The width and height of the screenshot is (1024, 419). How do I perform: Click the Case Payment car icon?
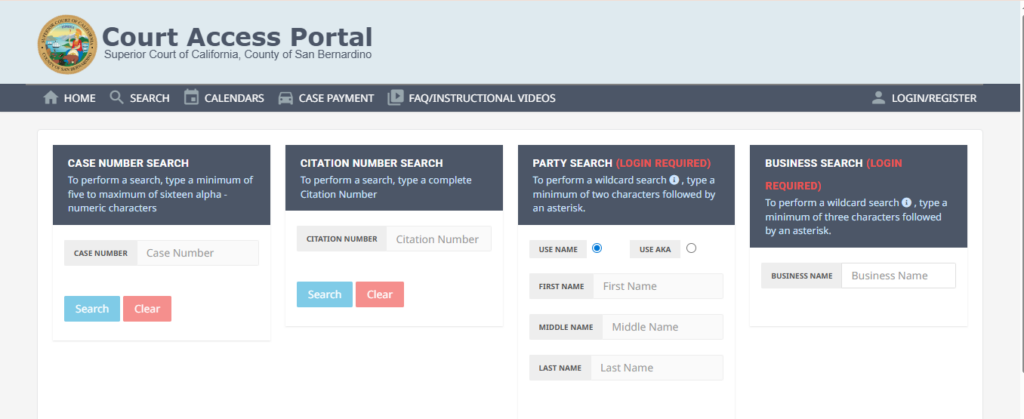286,98
